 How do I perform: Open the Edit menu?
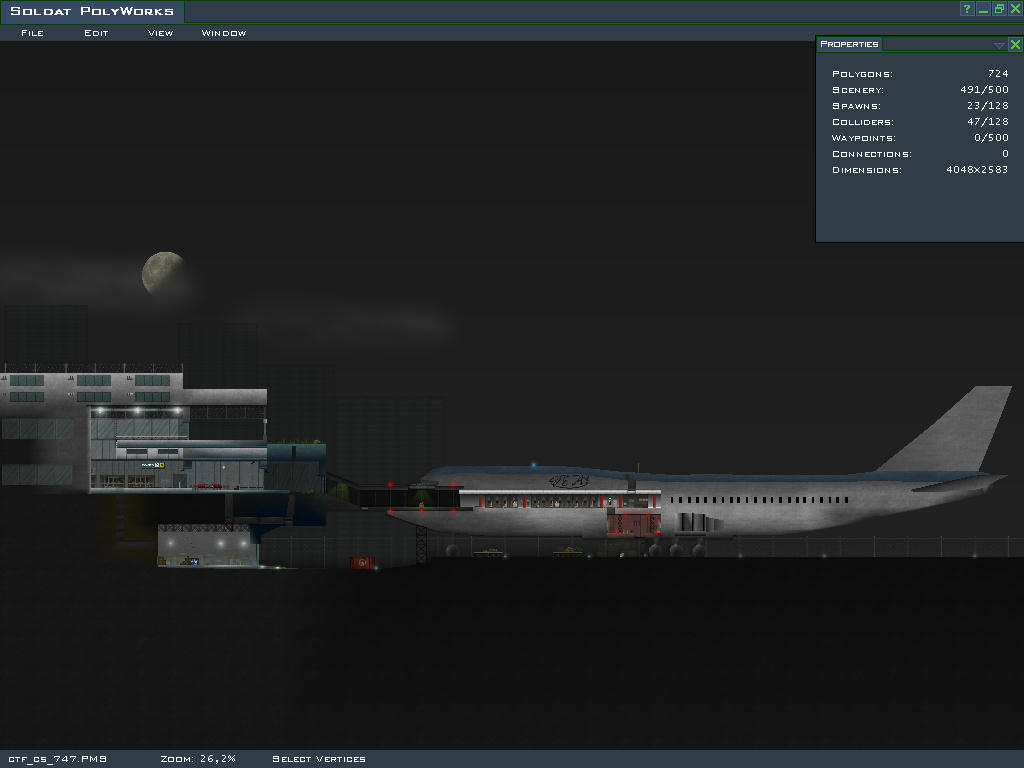point(96,33)
